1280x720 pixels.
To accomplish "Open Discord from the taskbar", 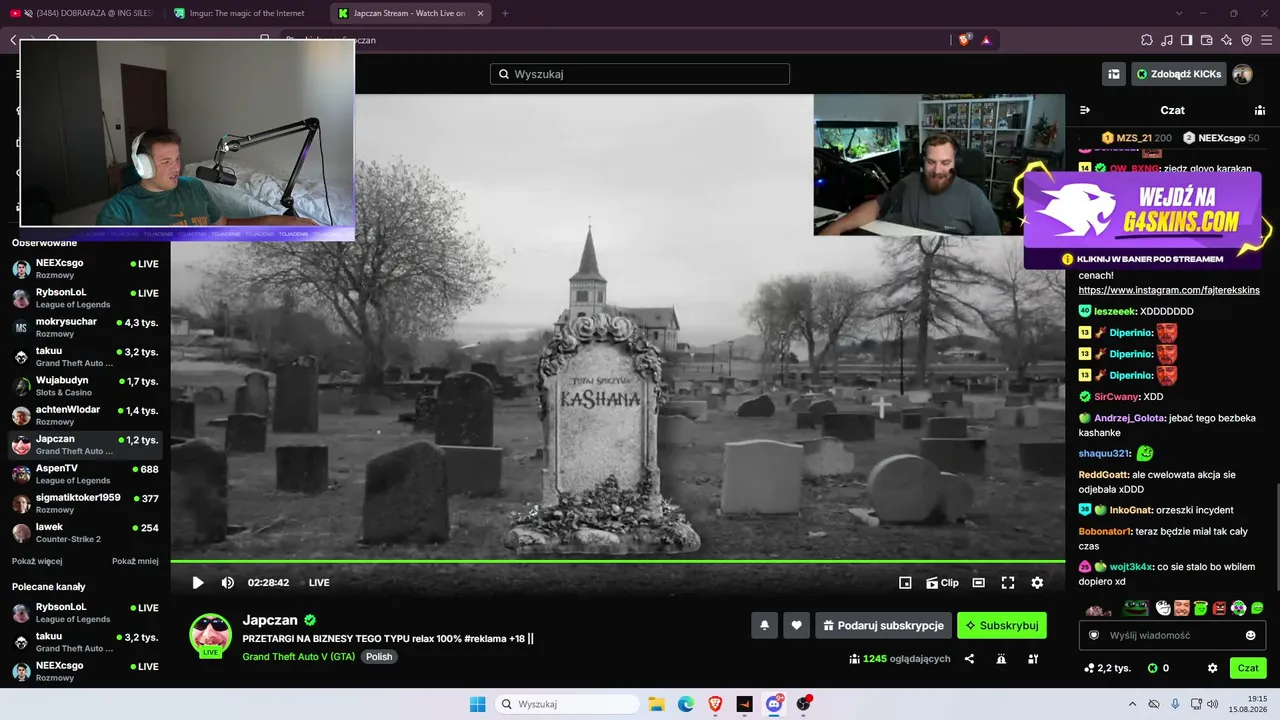I will pos(774,704).
